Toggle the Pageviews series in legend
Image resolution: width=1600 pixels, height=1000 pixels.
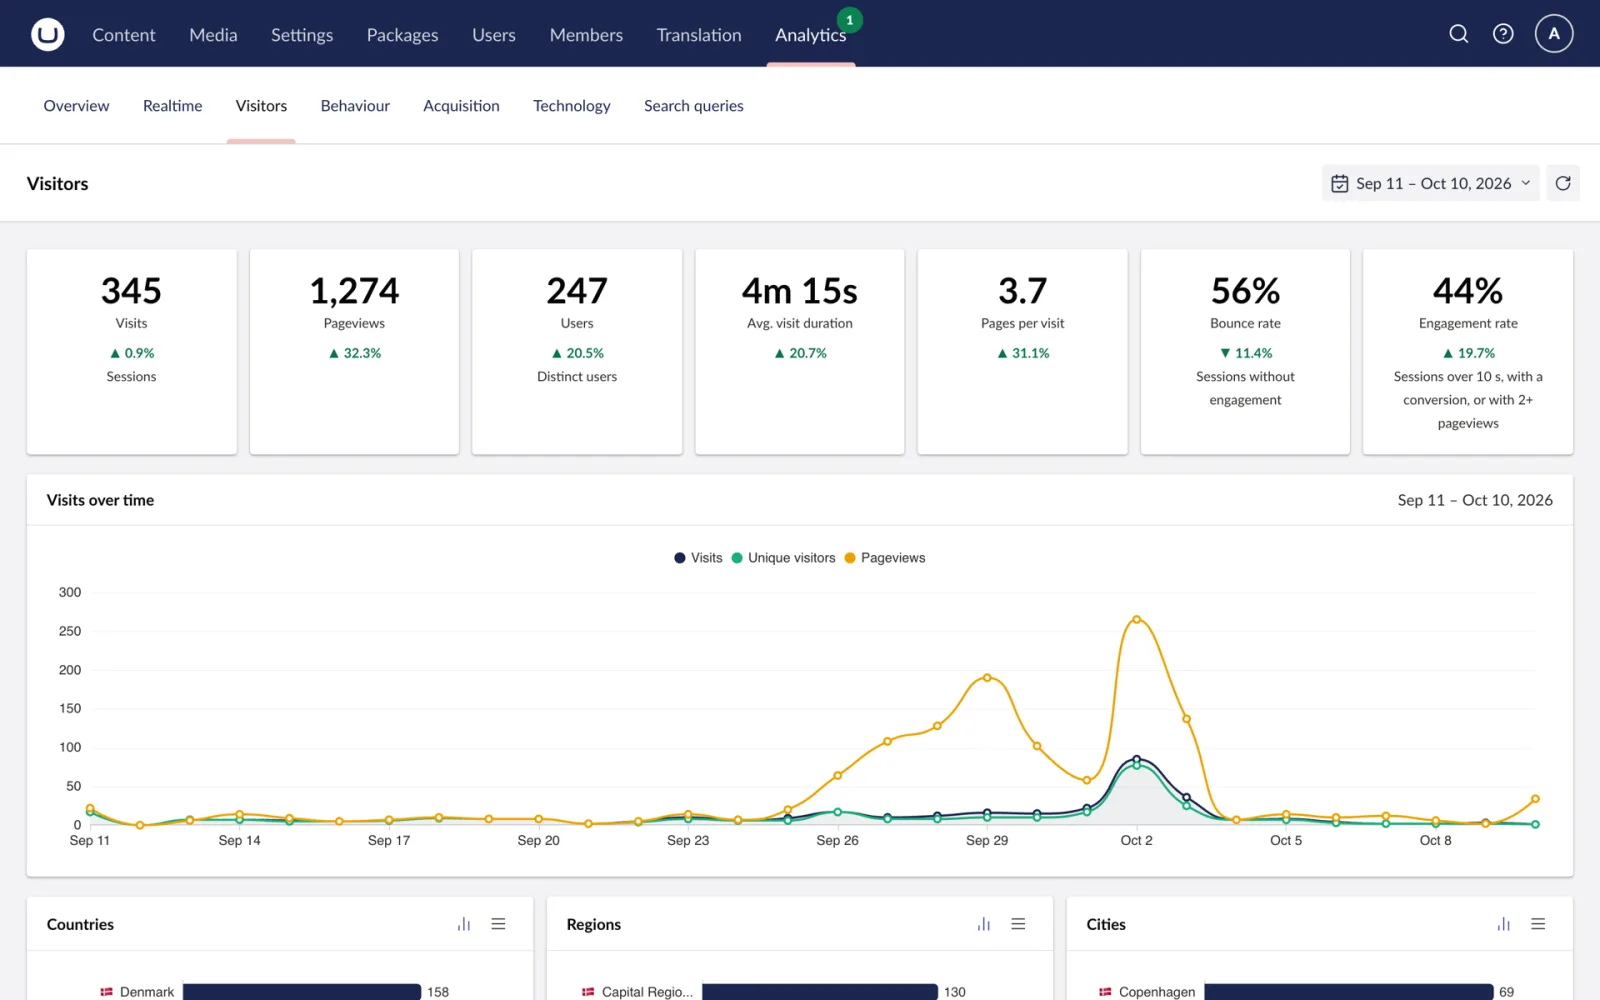pyautogui.click(x=885, y=558)
